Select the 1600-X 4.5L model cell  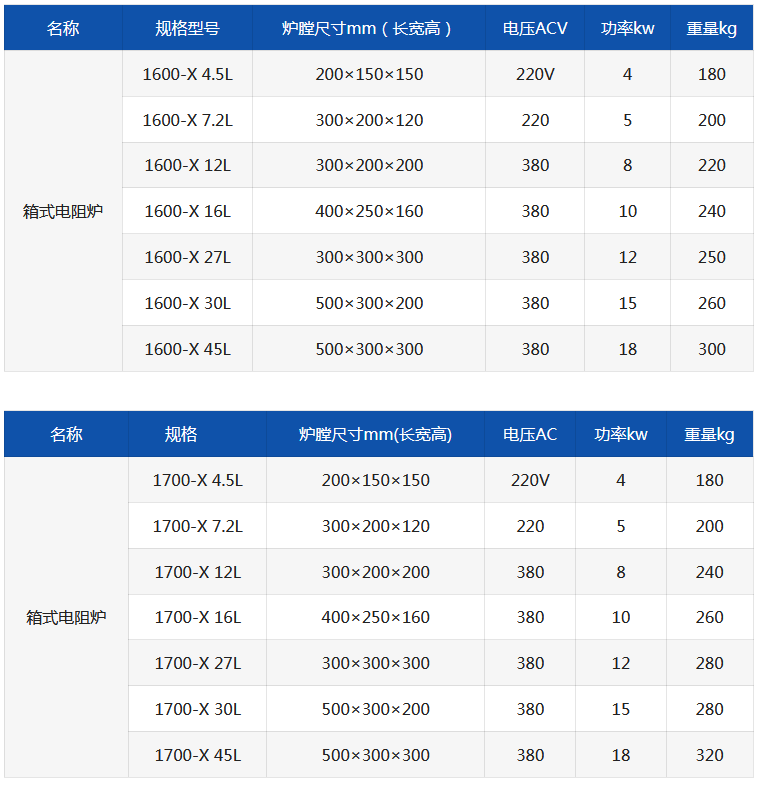[187, 74]
